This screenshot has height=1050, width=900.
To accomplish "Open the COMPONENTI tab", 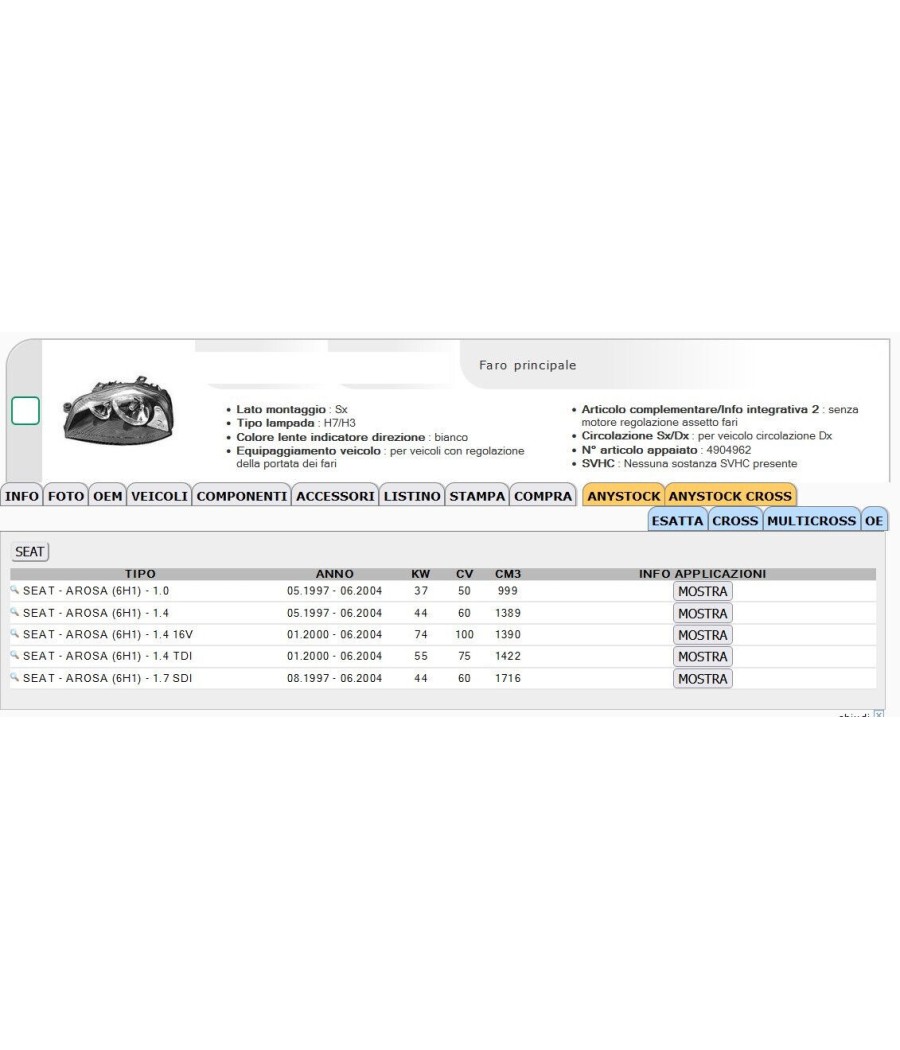I will point(242,496).
